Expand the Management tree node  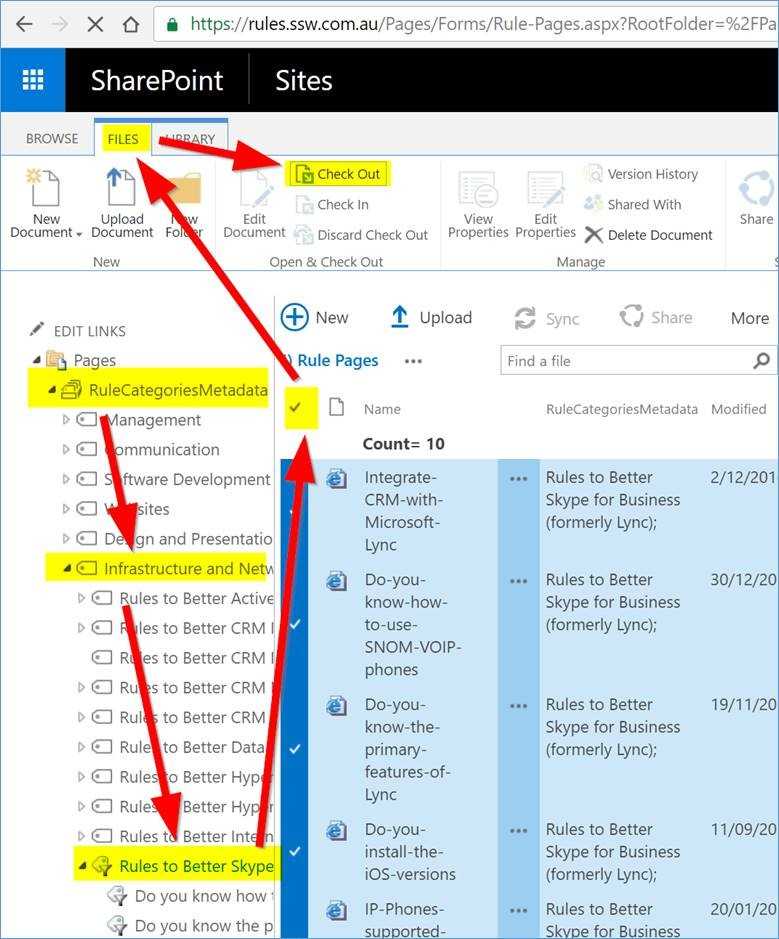(67, 420)
